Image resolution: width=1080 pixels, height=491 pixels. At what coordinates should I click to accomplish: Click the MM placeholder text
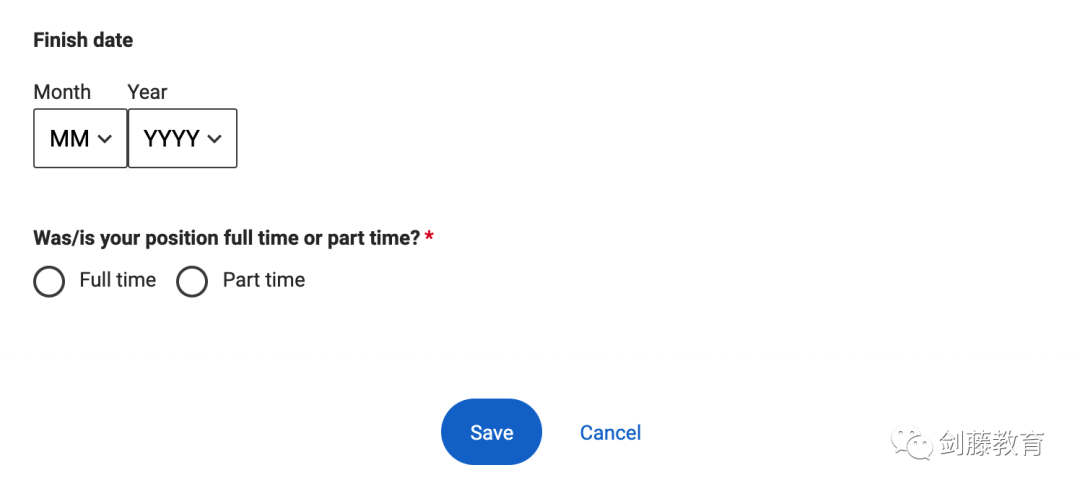(70, 139)
